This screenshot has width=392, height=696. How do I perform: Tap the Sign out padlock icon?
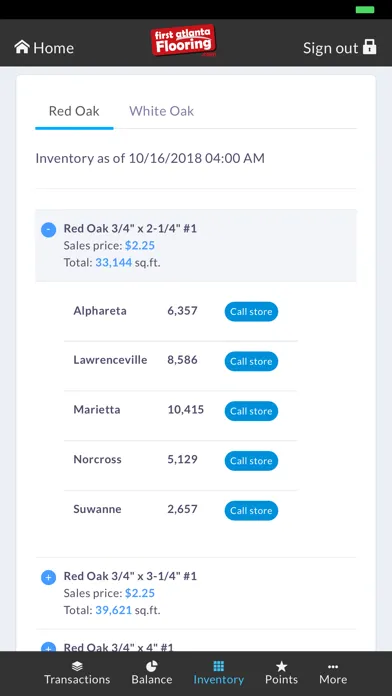369,47
